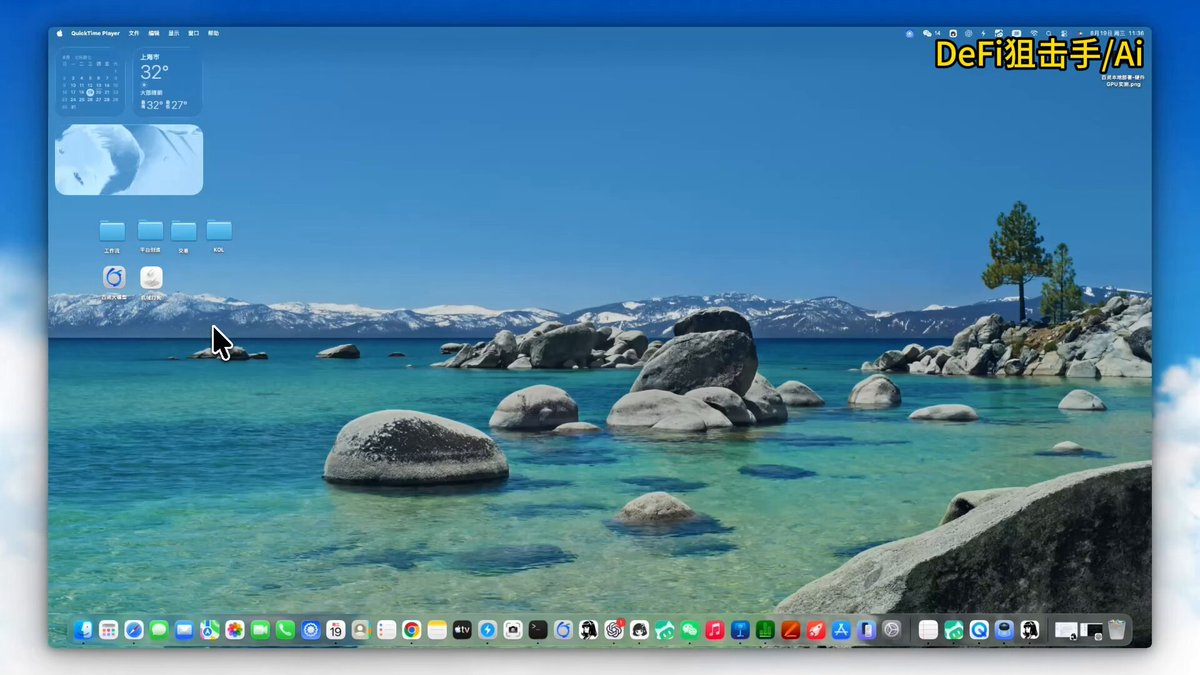This screenshot has width=1200, height=675.
Task: Open the Music app
Action: click(715, 630)
